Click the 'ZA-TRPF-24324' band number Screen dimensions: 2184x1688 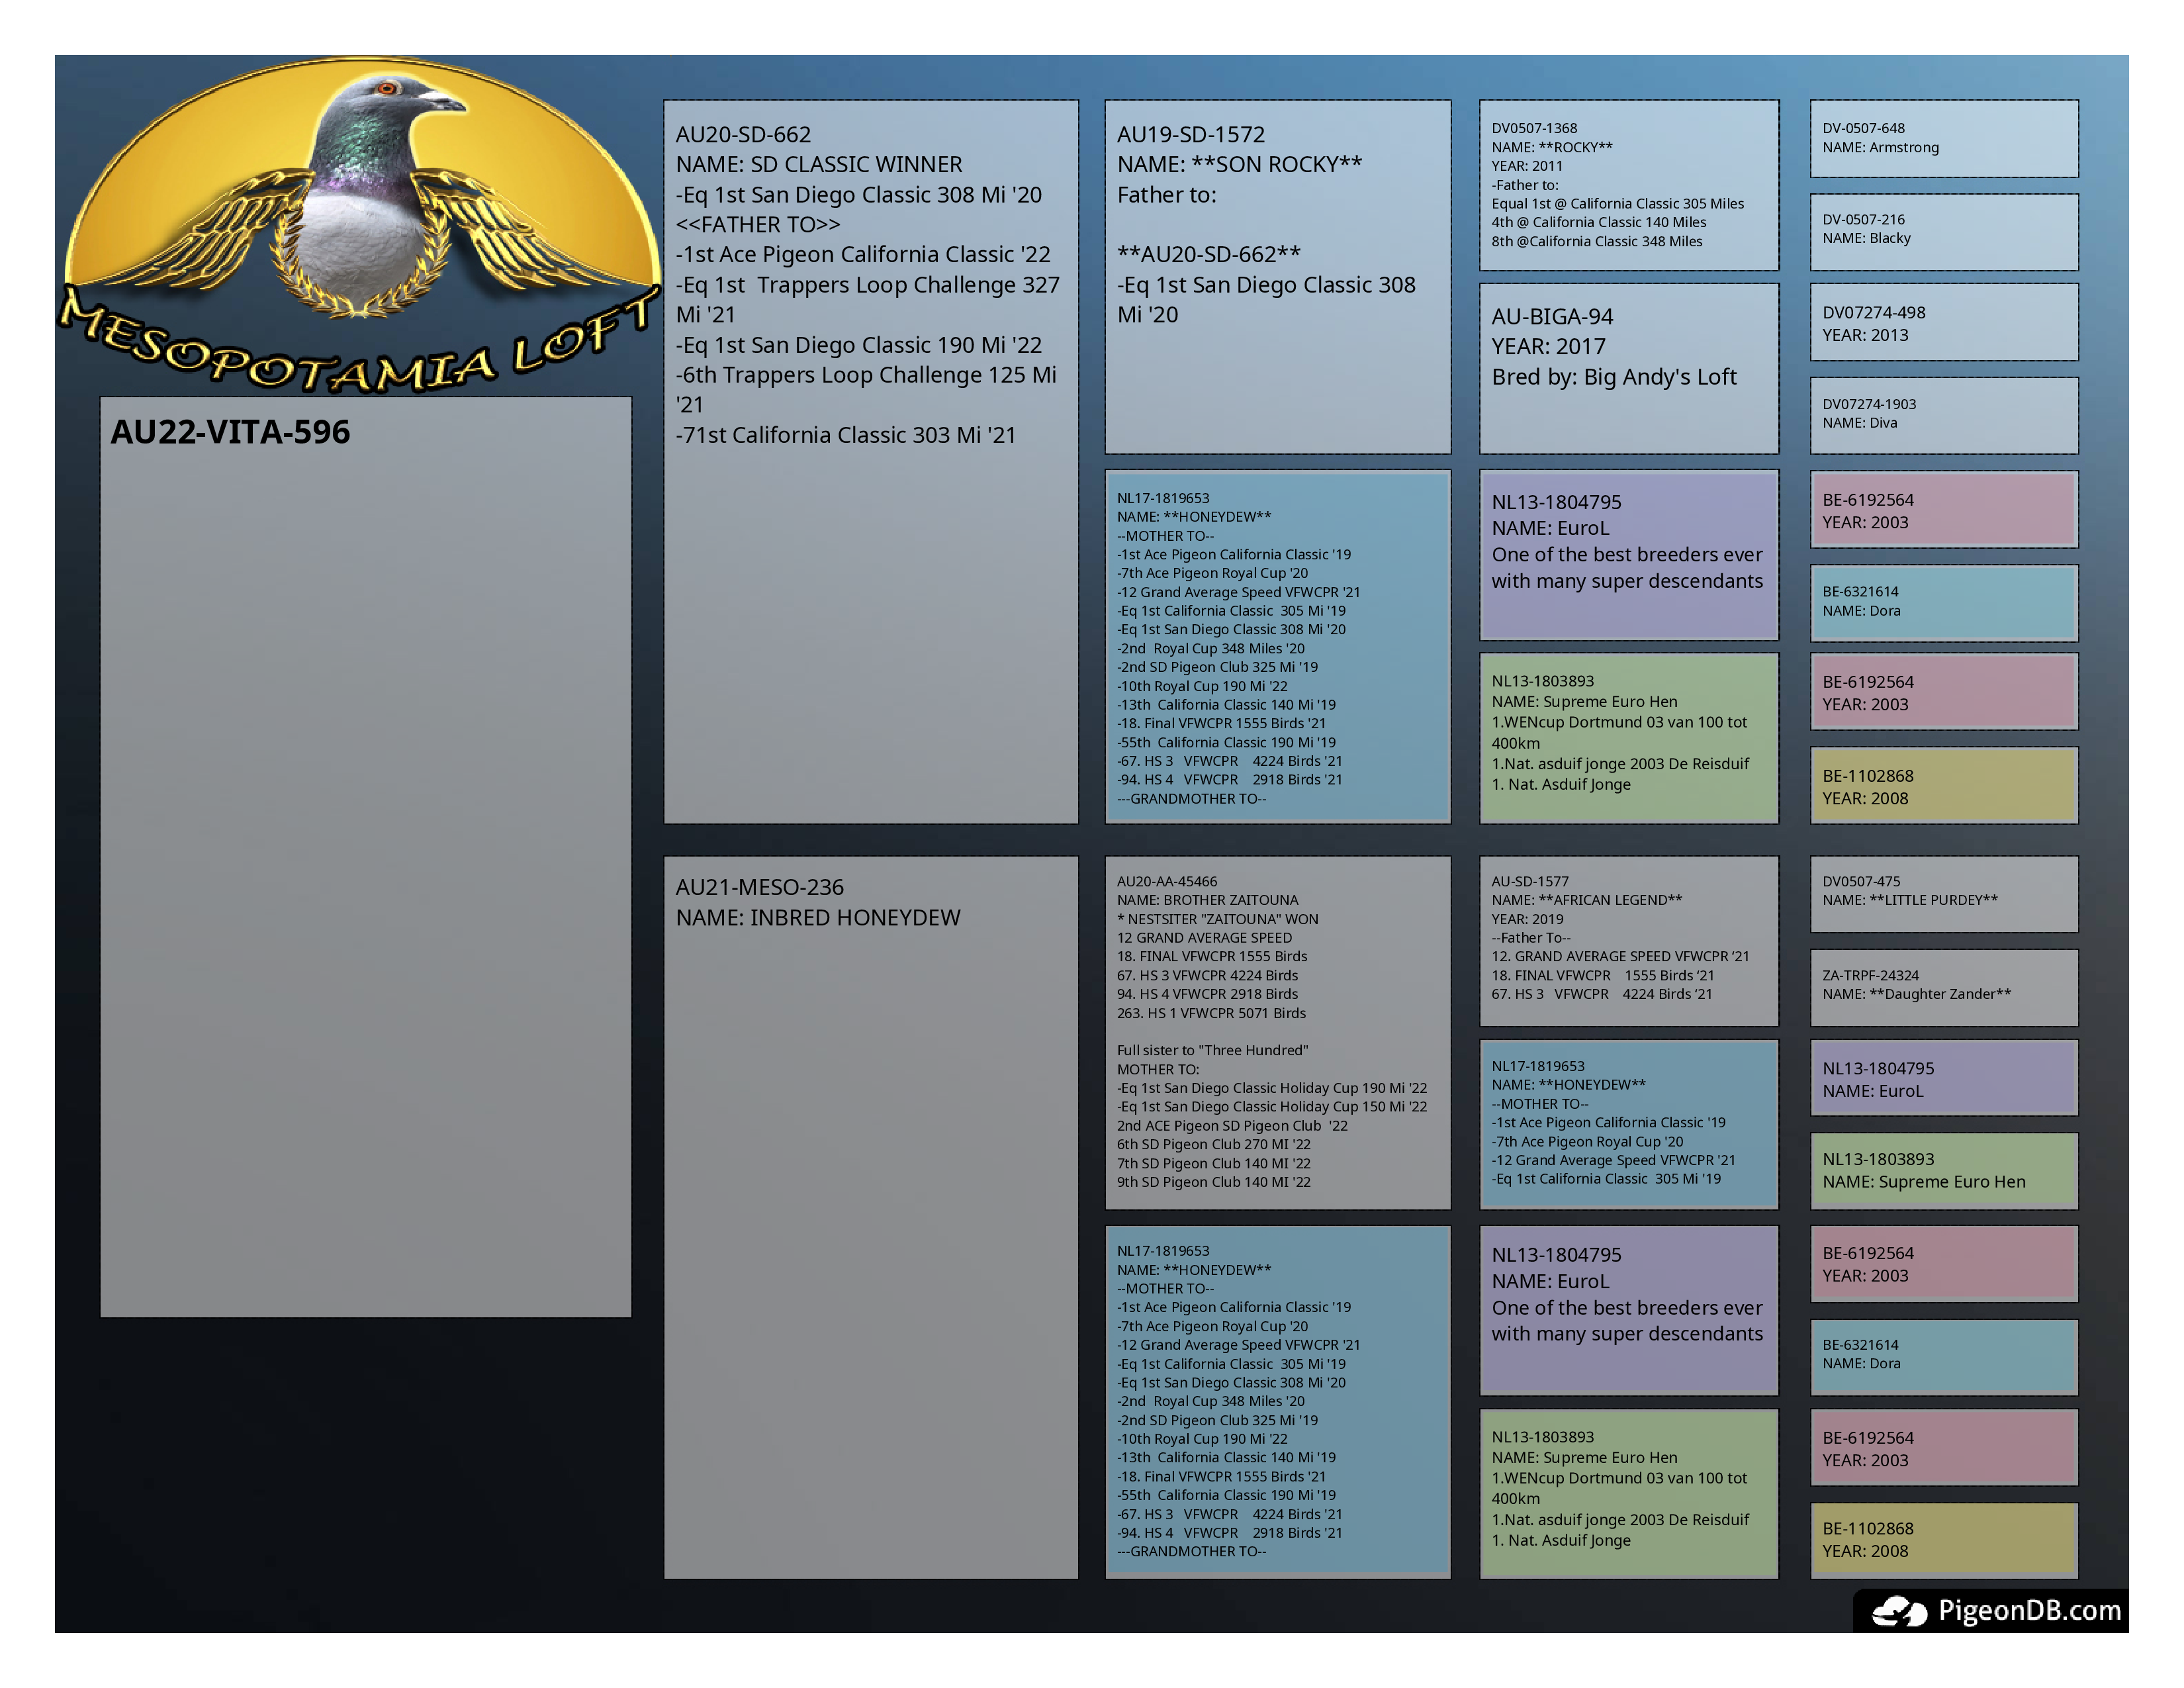point(1870,976)
